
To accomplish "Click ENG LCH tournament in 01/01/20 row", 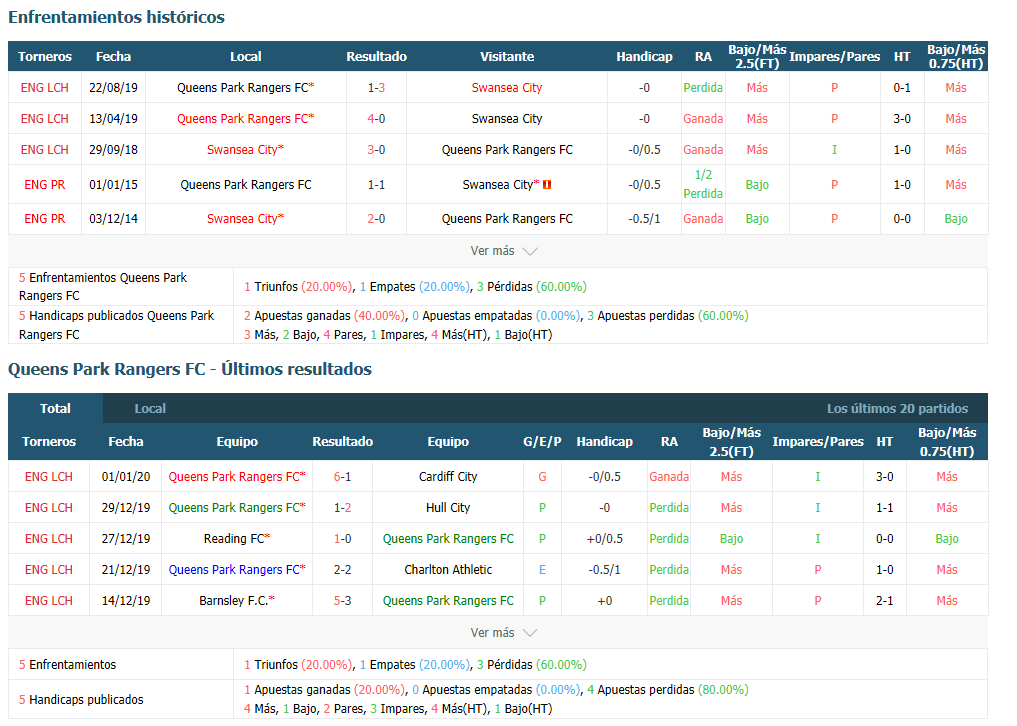I will (49, 477).
